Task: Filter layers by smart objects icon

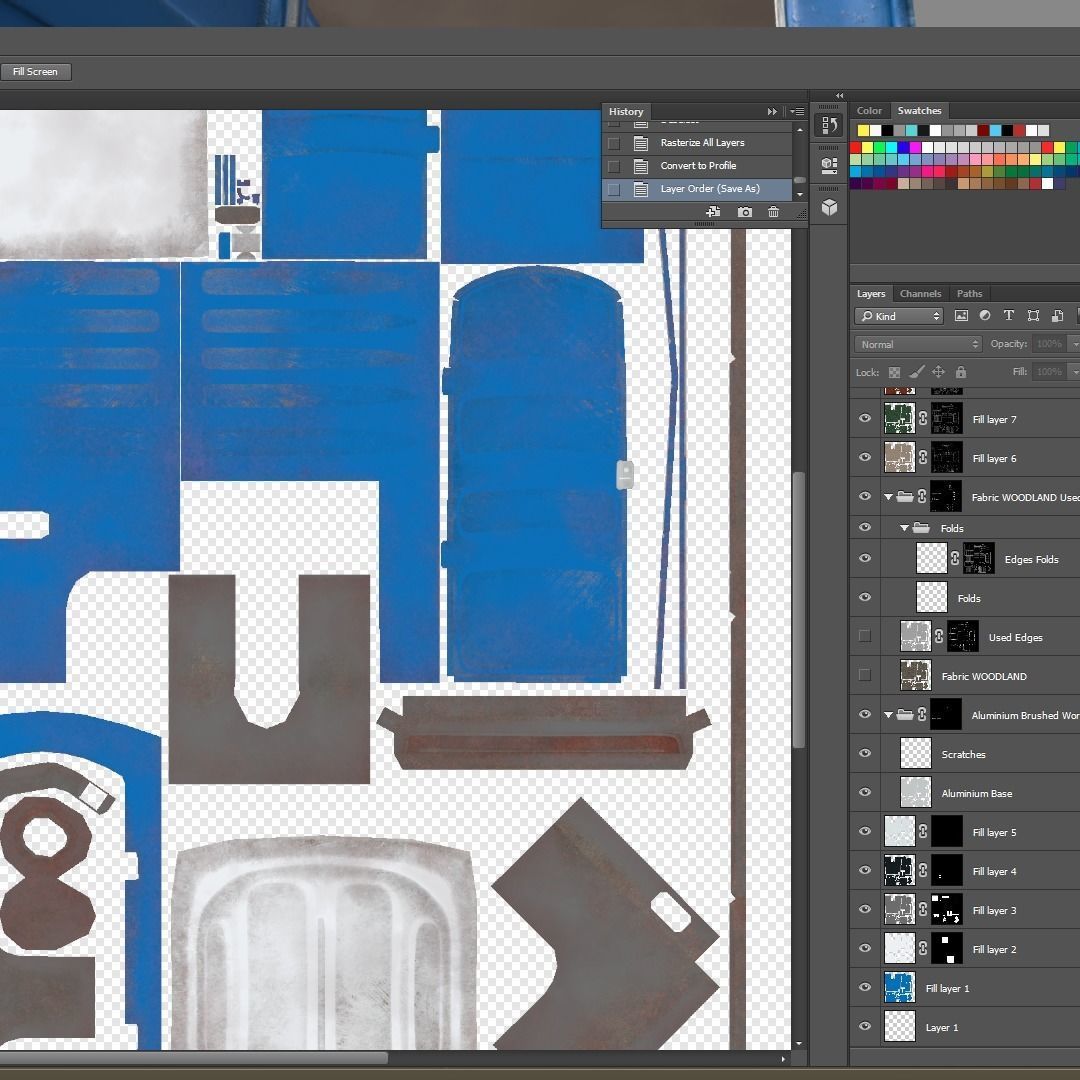Action: pos(1057,315)
